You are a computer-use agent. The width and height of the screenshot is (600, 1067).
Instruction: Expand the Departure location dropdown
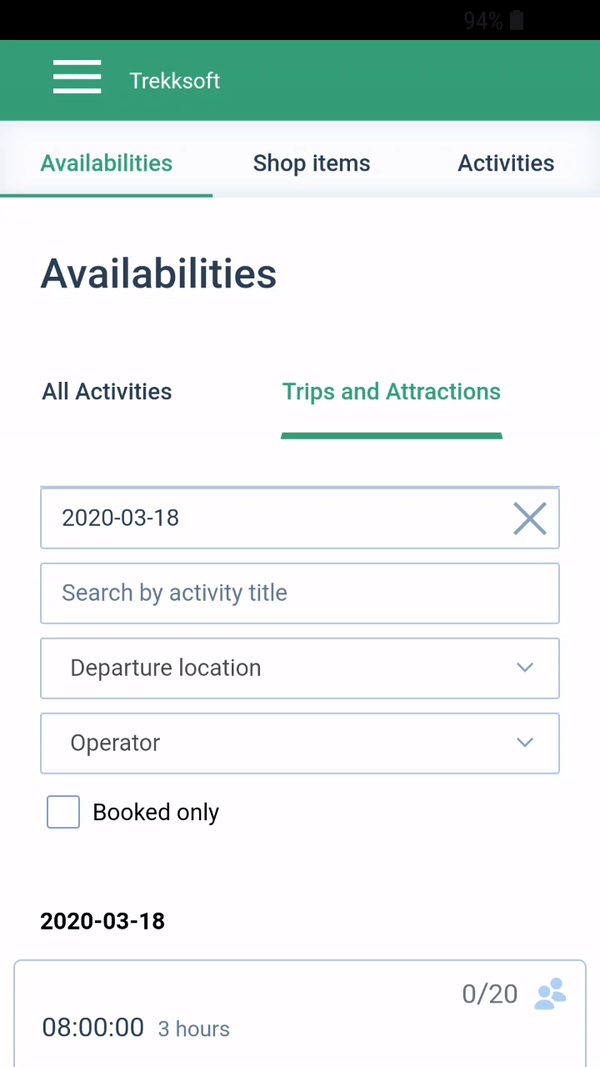pos(300,668)
